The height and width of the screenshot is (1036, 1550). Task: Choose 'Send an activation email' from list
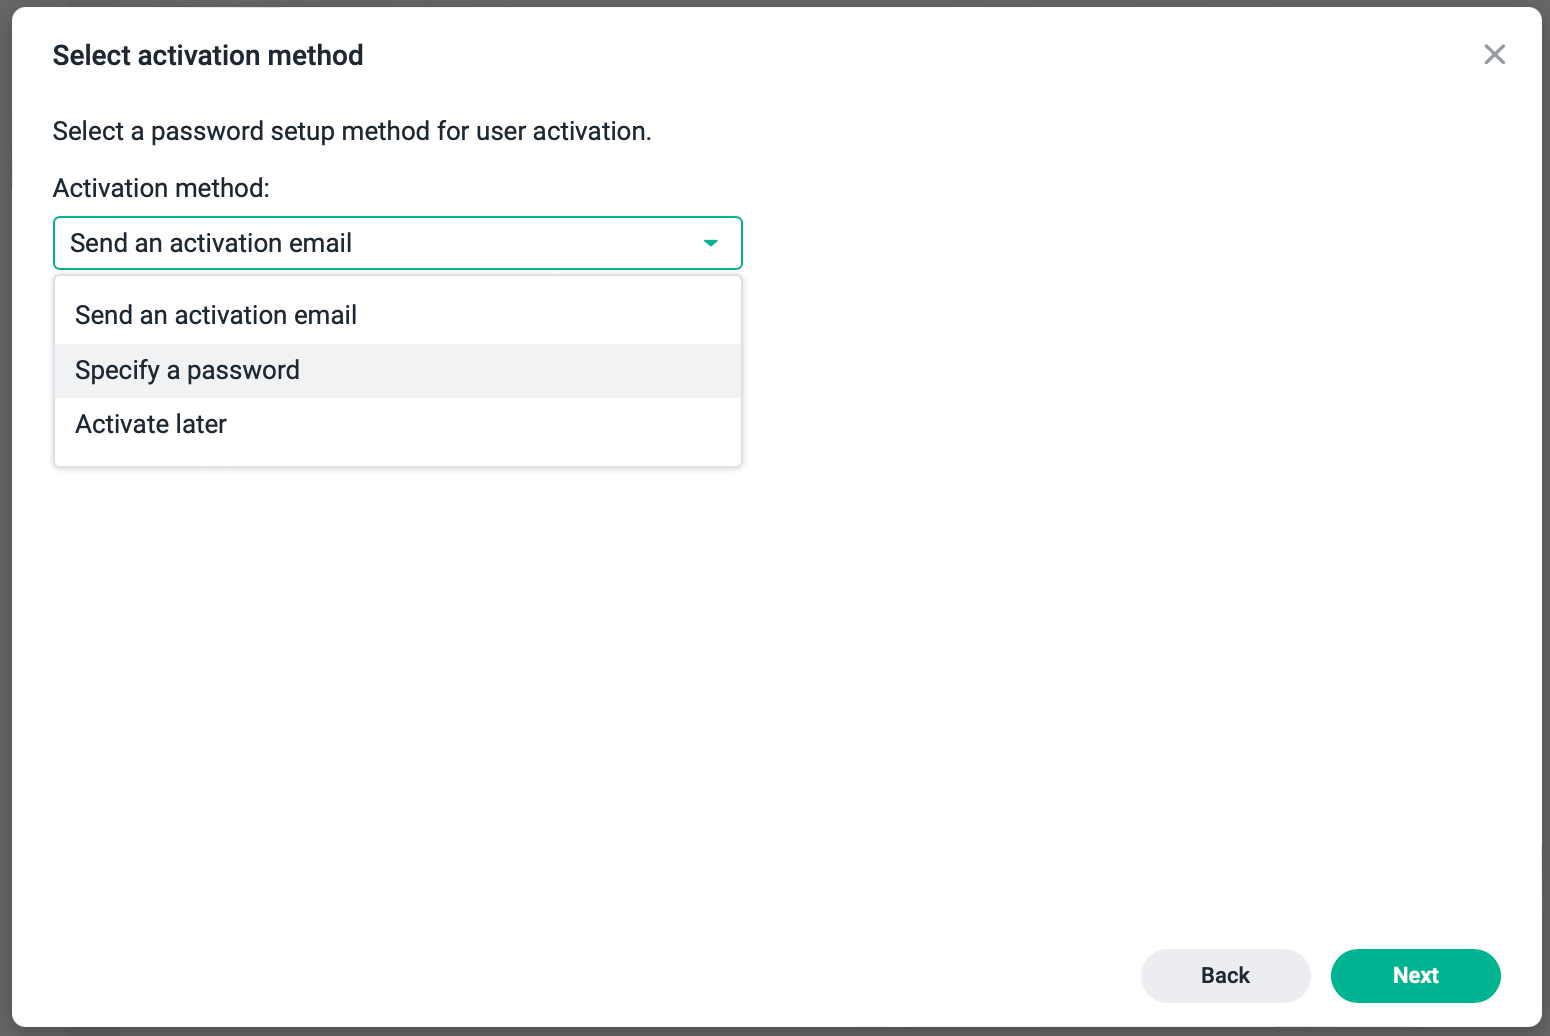[216, 315]
